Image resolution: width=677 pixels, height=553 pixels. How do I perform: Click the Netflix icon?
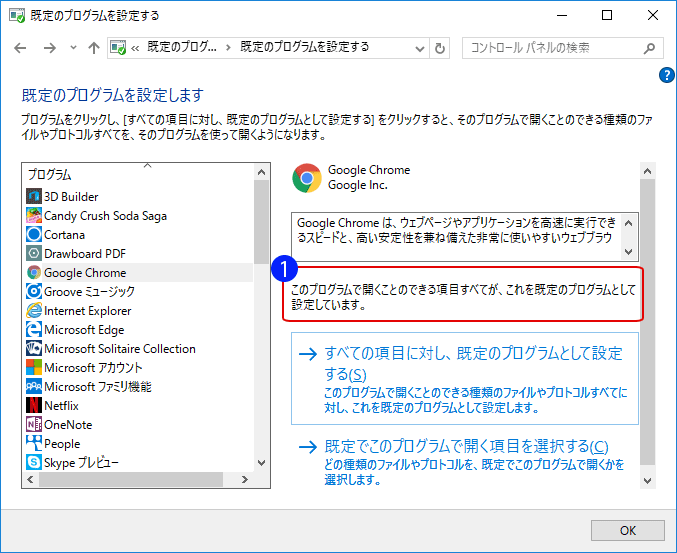[x=34, y=405]
